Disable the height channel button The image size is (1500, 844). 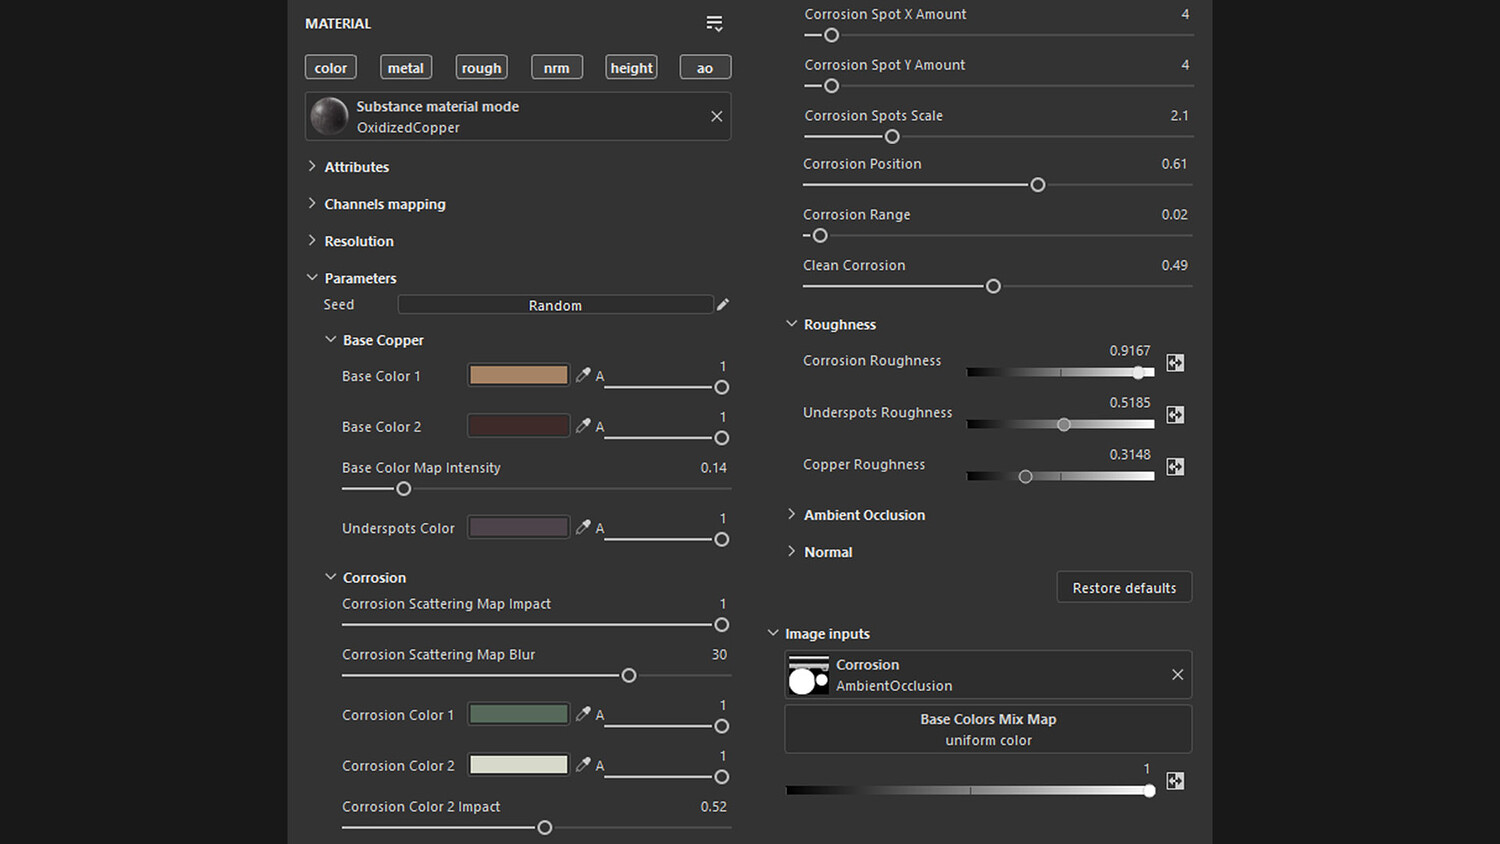click(x=631, y=68)
